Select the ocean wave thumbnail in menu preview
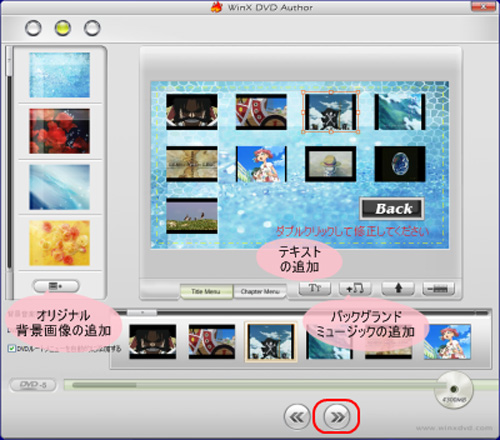Viewport: 500px width, 440px height. point(400,112)
